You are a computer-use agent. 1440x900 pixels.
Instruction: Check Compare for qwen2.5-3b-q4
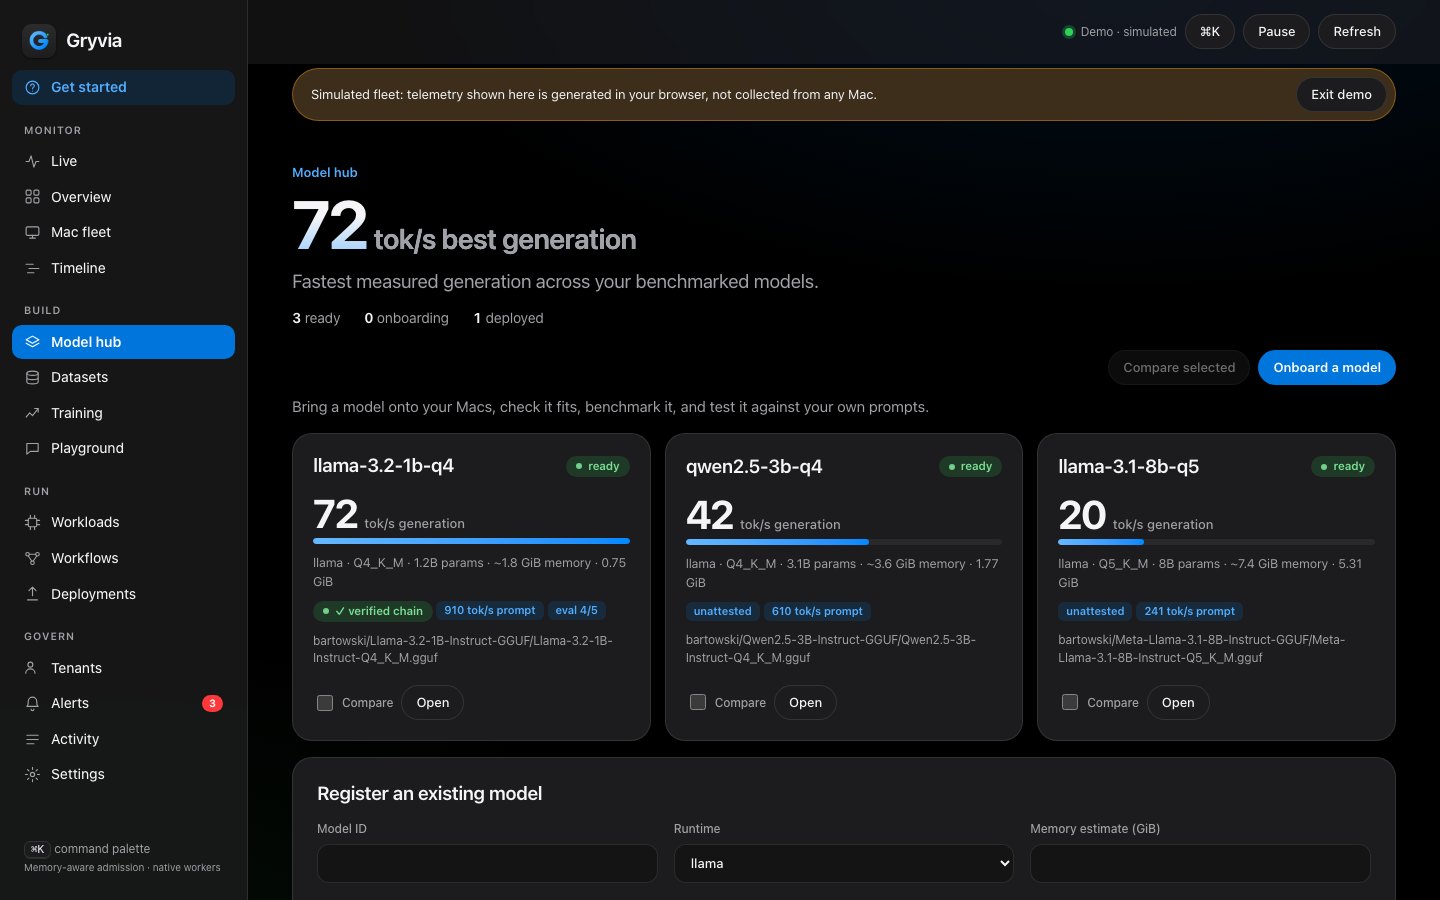[x=698, y=703]
